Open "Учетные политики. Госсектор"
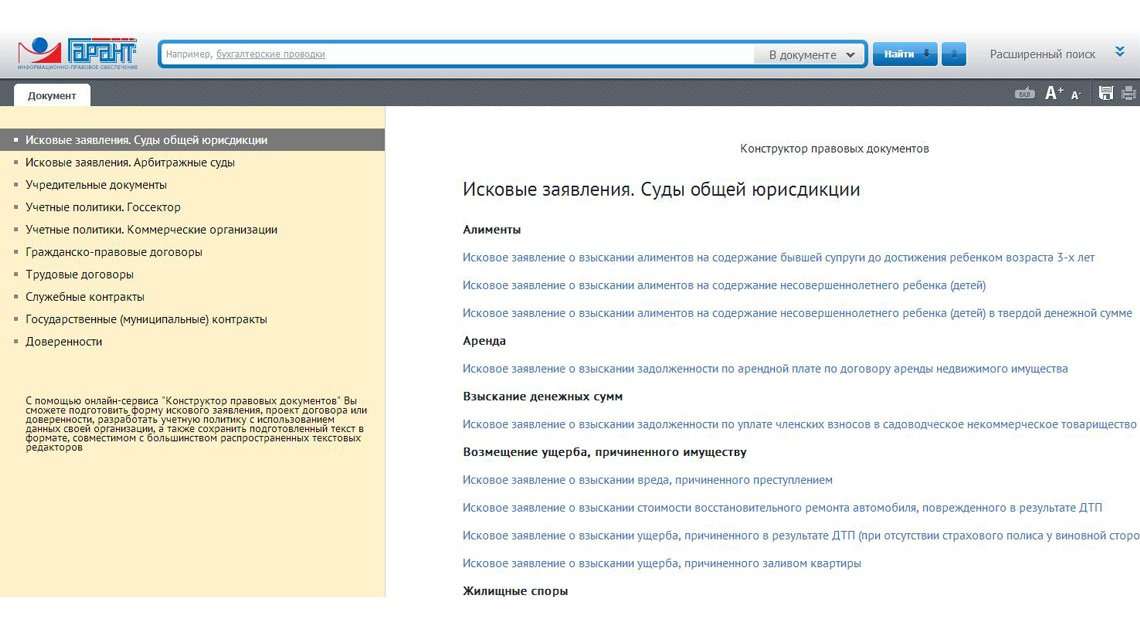 [x=103, y=207]
